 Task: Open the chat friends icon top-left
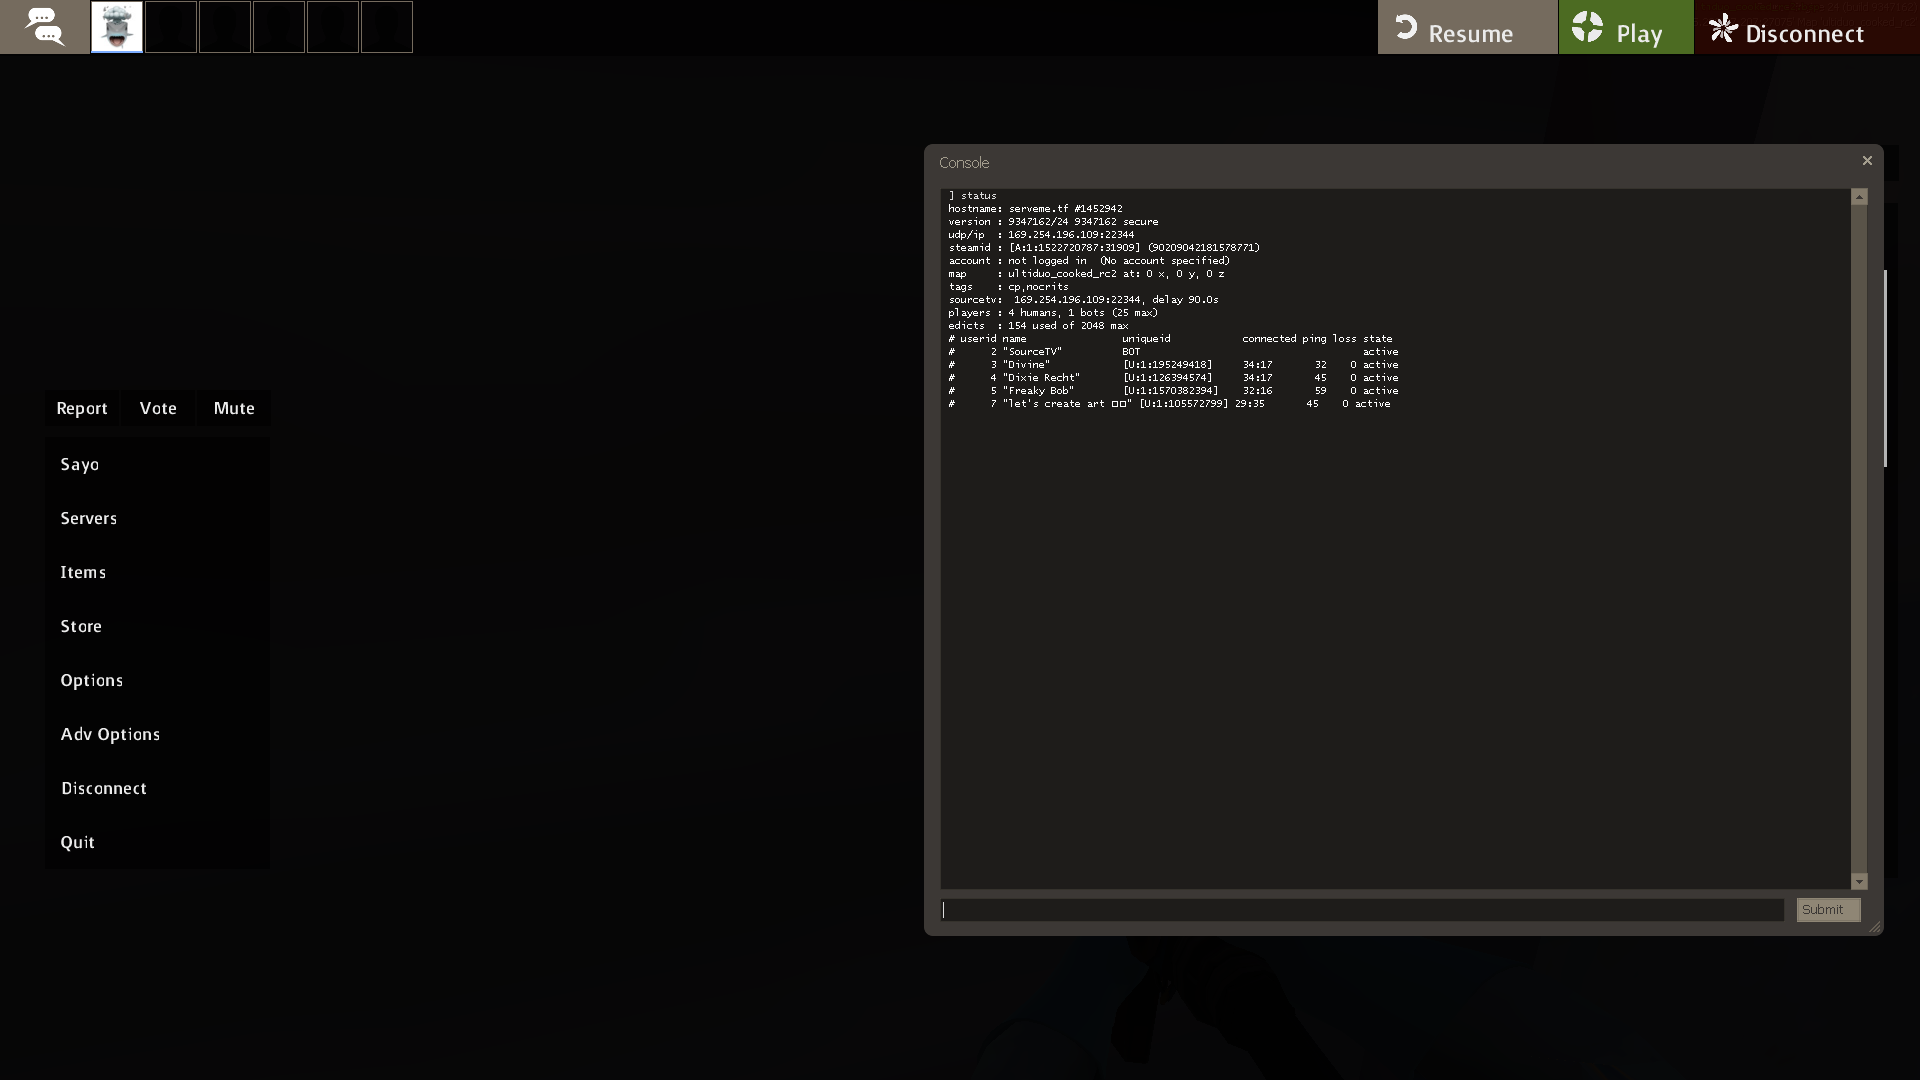44,27
